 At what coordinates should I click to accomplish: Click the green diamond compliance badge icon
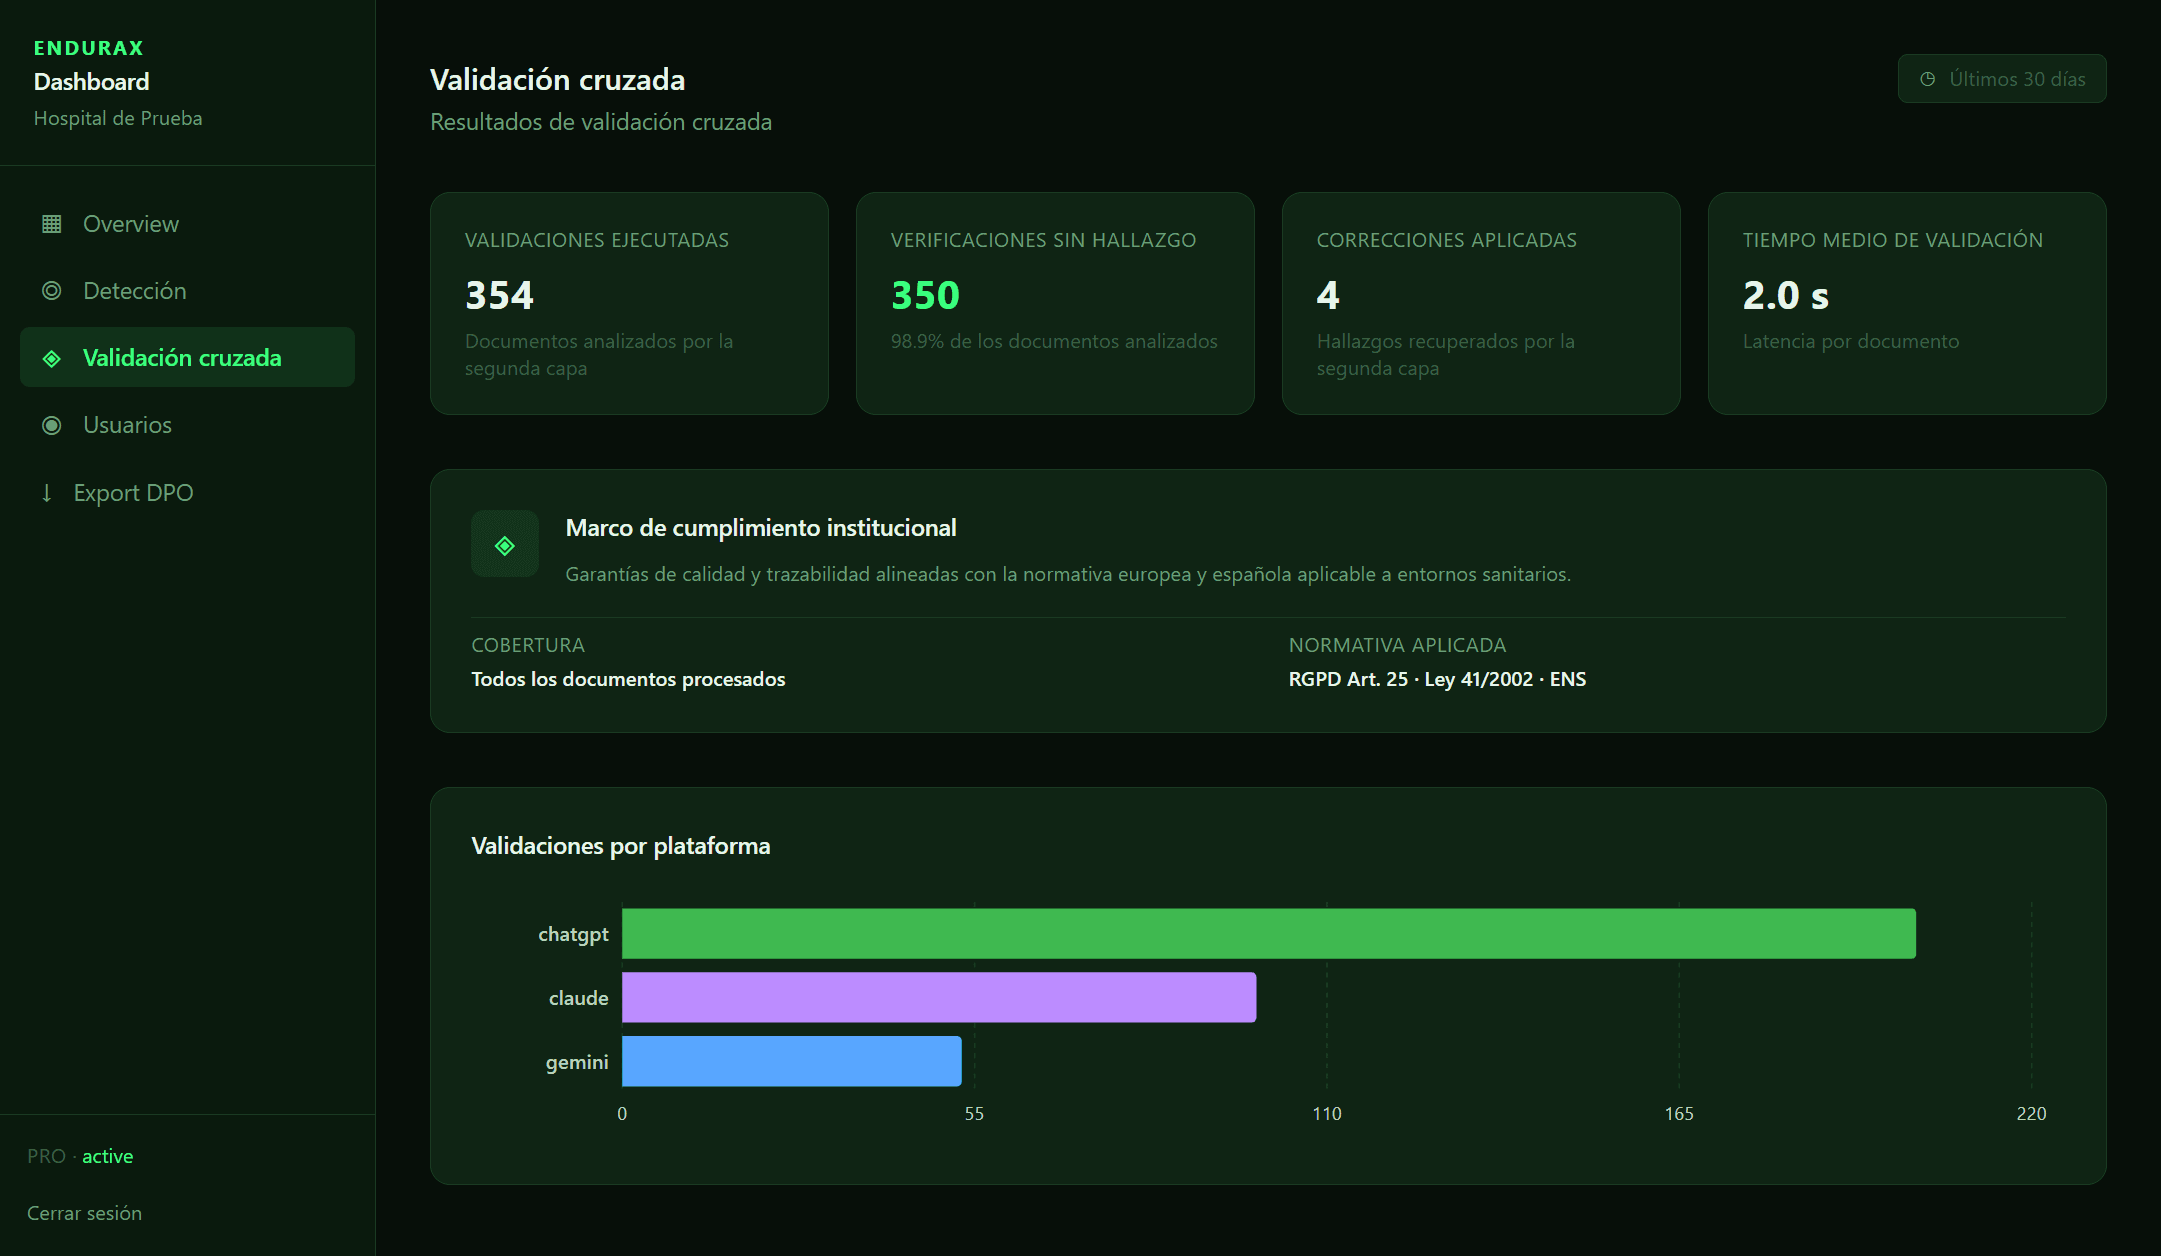[x=504, y=544]
